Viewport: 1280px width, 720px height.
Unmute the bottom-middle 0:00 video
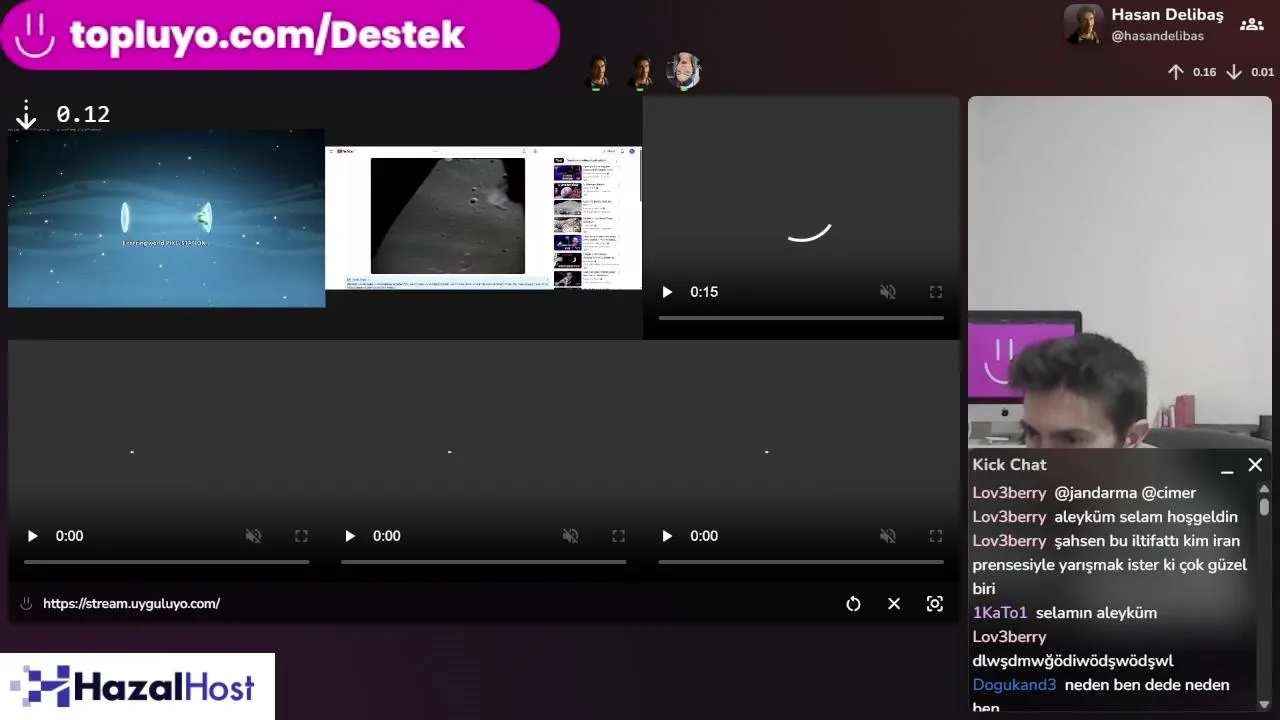(570, 536)
